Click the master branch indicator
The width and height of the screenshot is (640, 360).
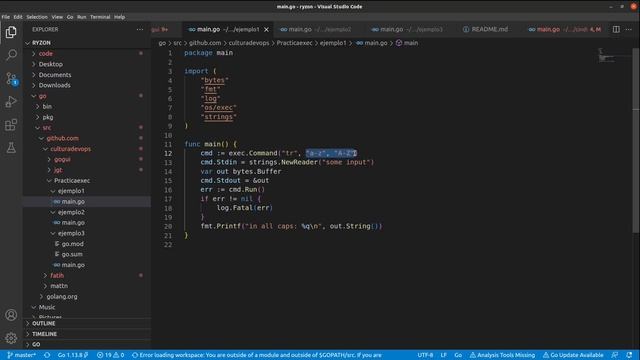coord(22,355)
